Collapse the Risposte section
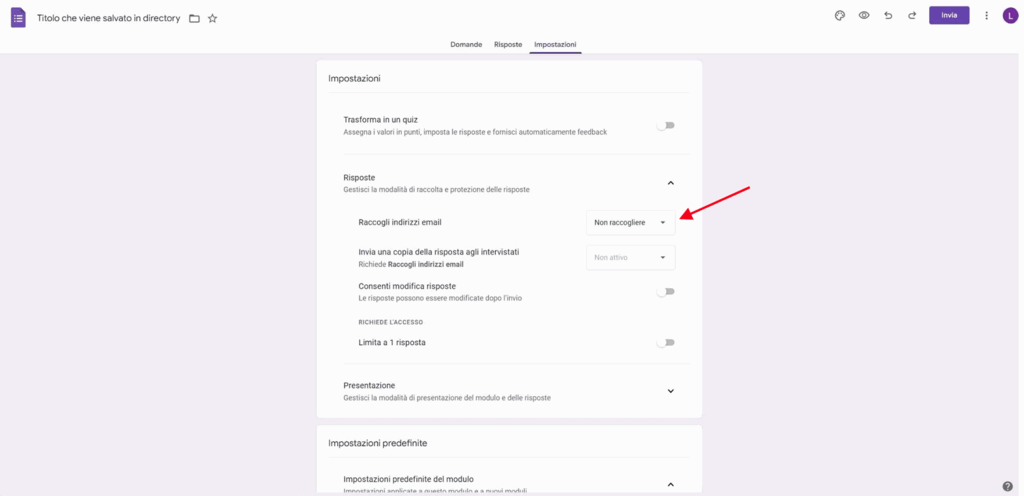Screen dimensions: 1024x496 click(x=670, y=183)
